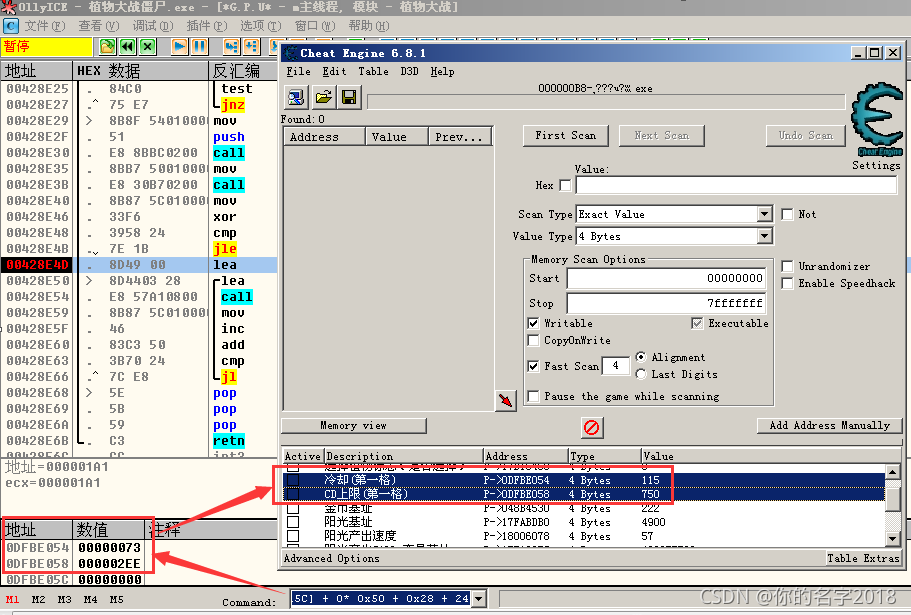911x615 pixels.
Task: Select M2 memory tab in OllyICE
Action: [38, 599]
